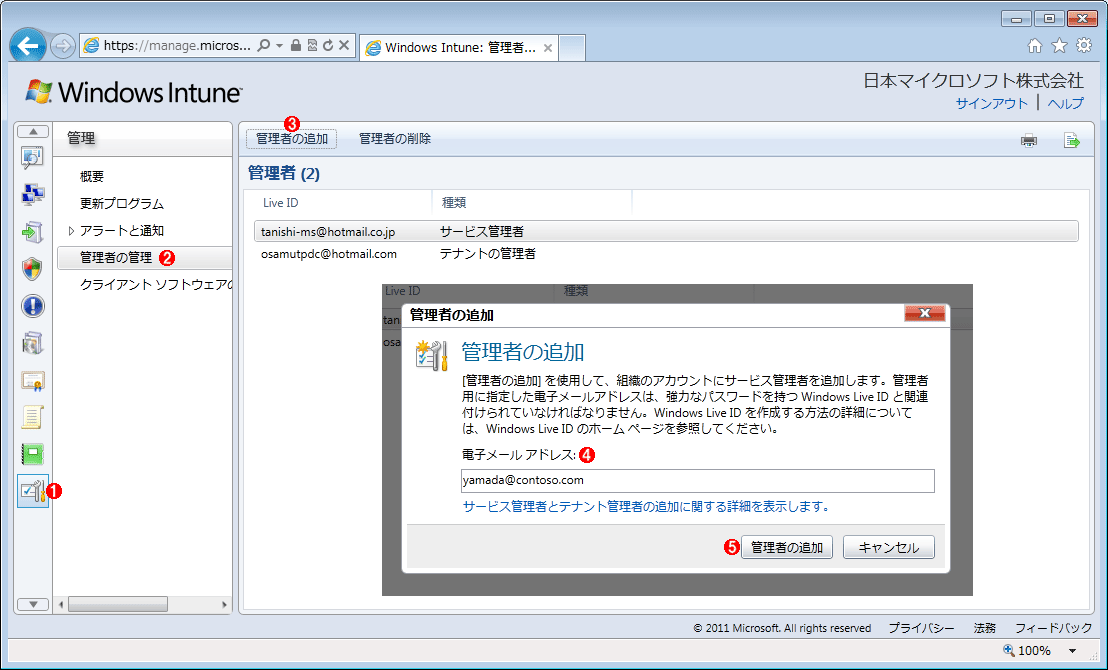The height and width of the screenshot is (670, 1108).
Task: Select the tanishi-ms@hotmail.co.jp row
Action: point(666,231)
